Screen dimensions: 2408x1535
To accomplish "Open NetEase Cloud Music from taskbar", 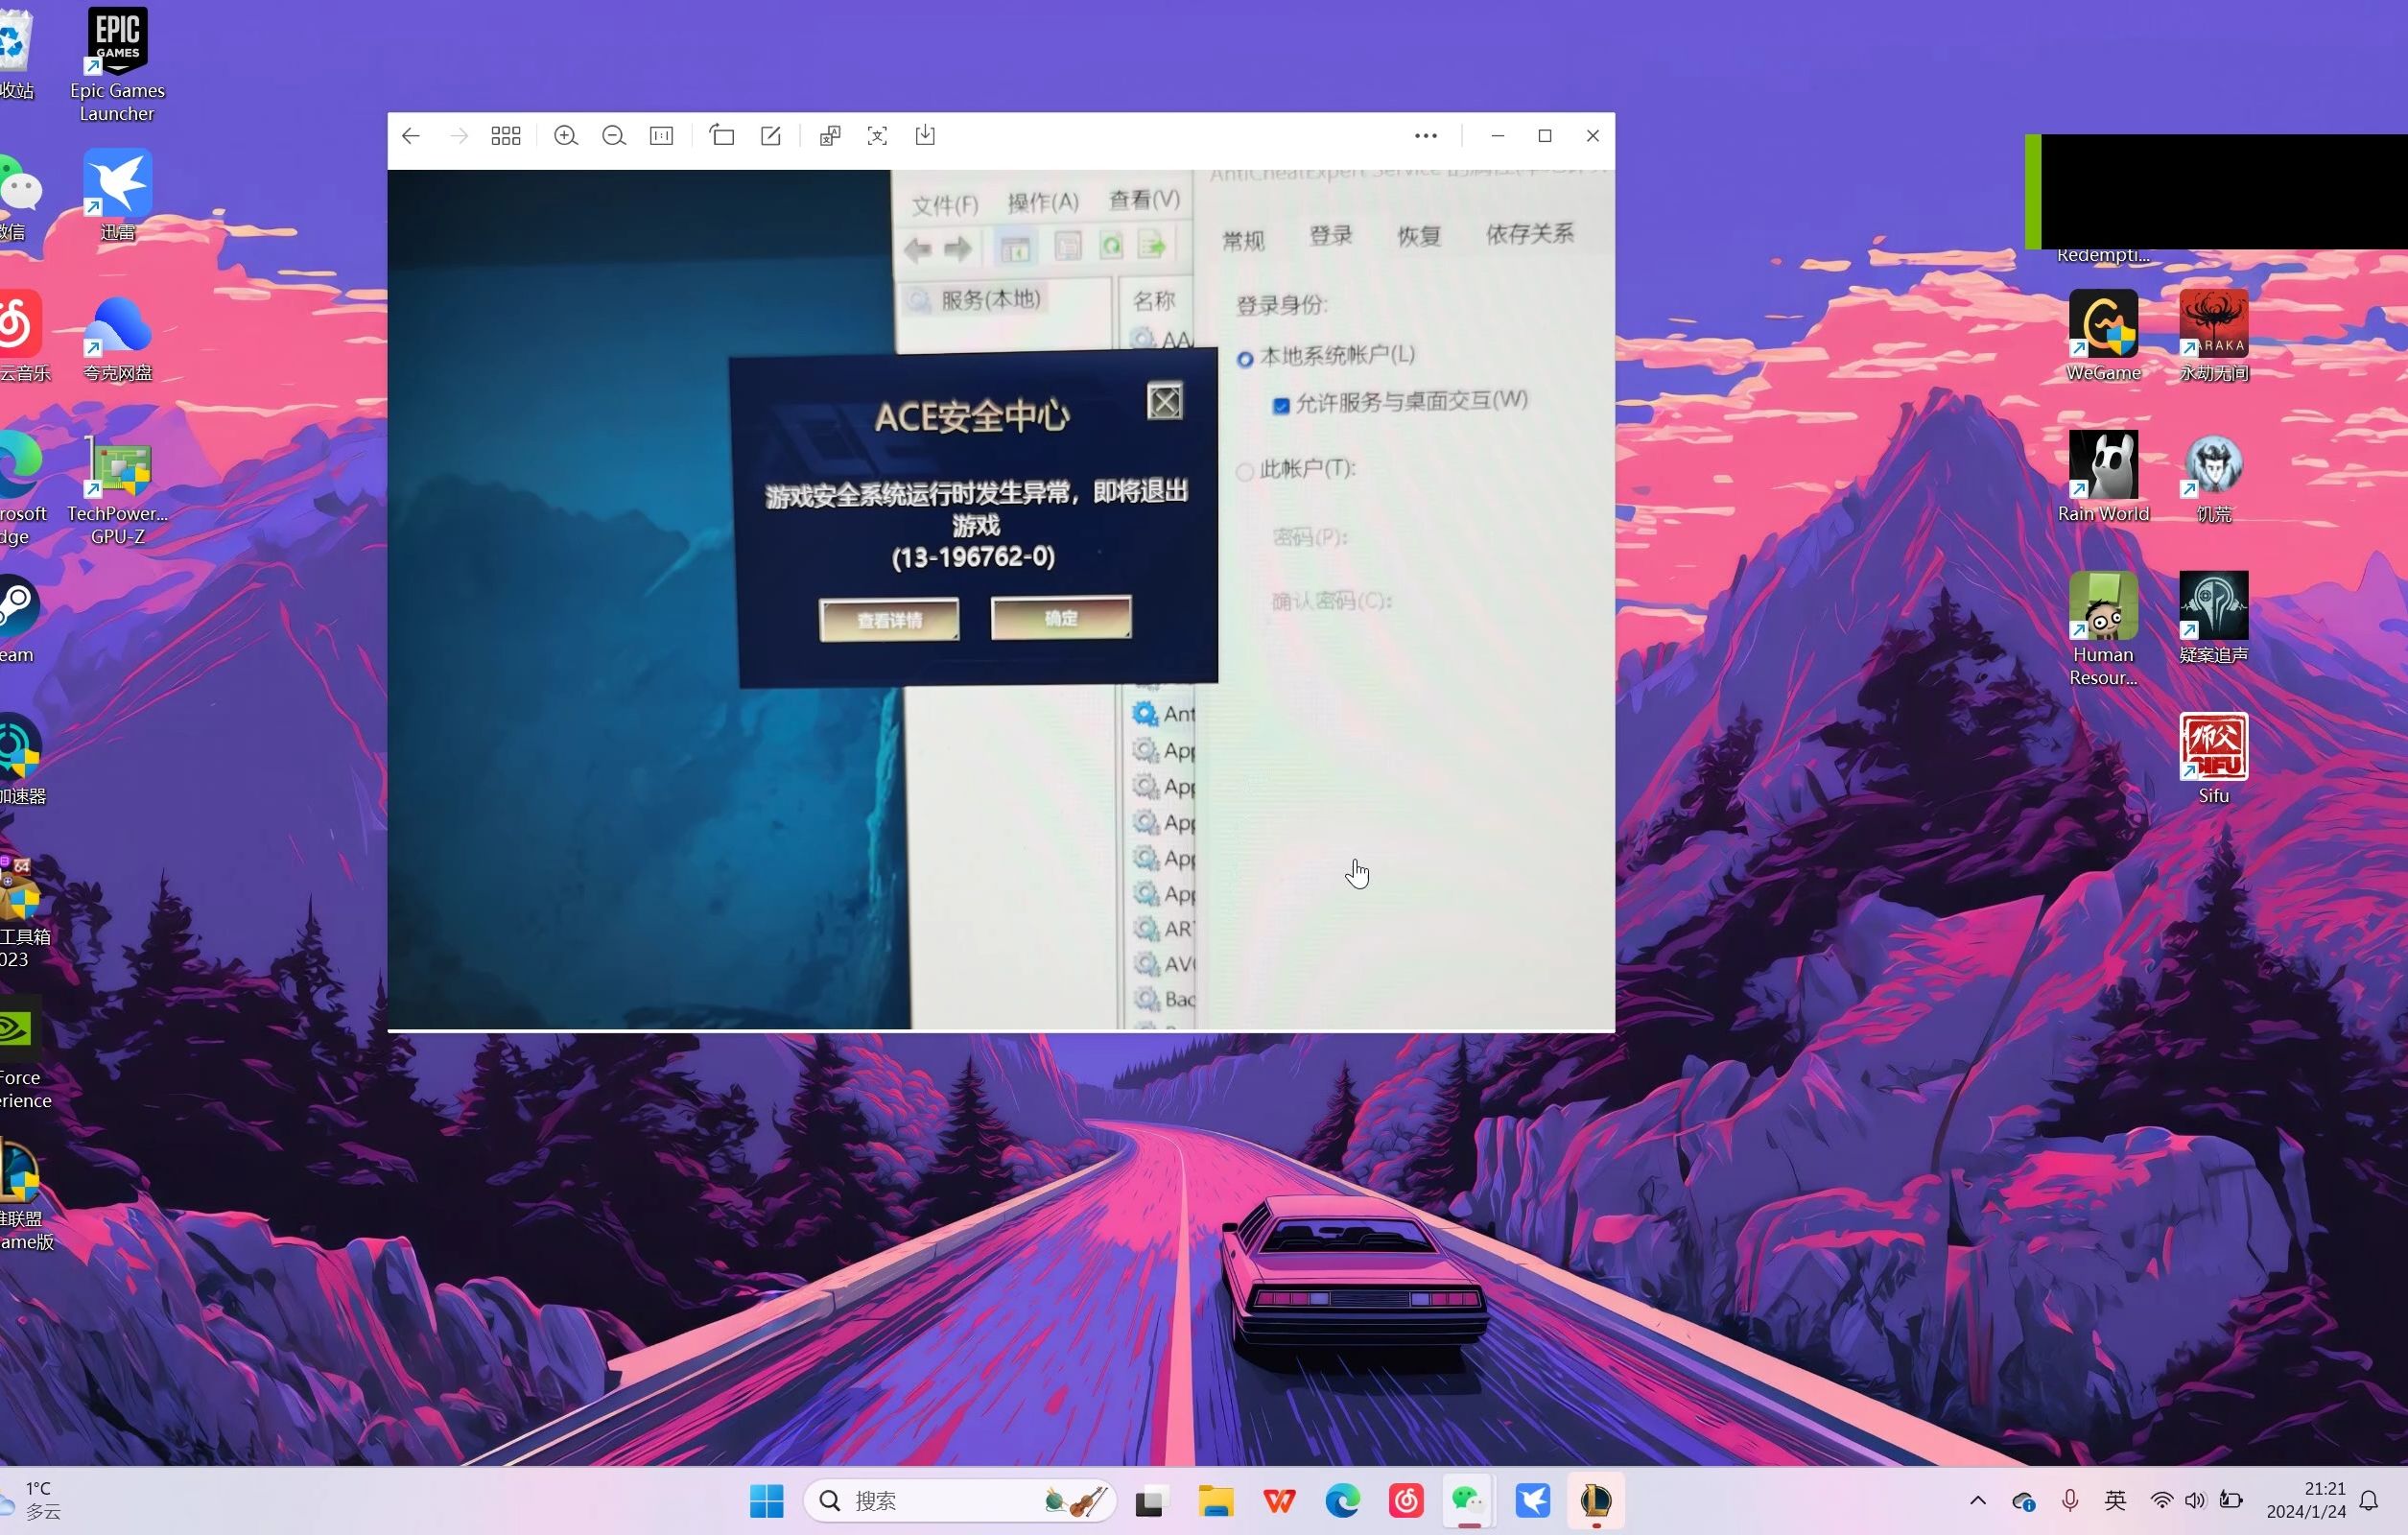I will pyautogui.click(x=1407, y=1501).
